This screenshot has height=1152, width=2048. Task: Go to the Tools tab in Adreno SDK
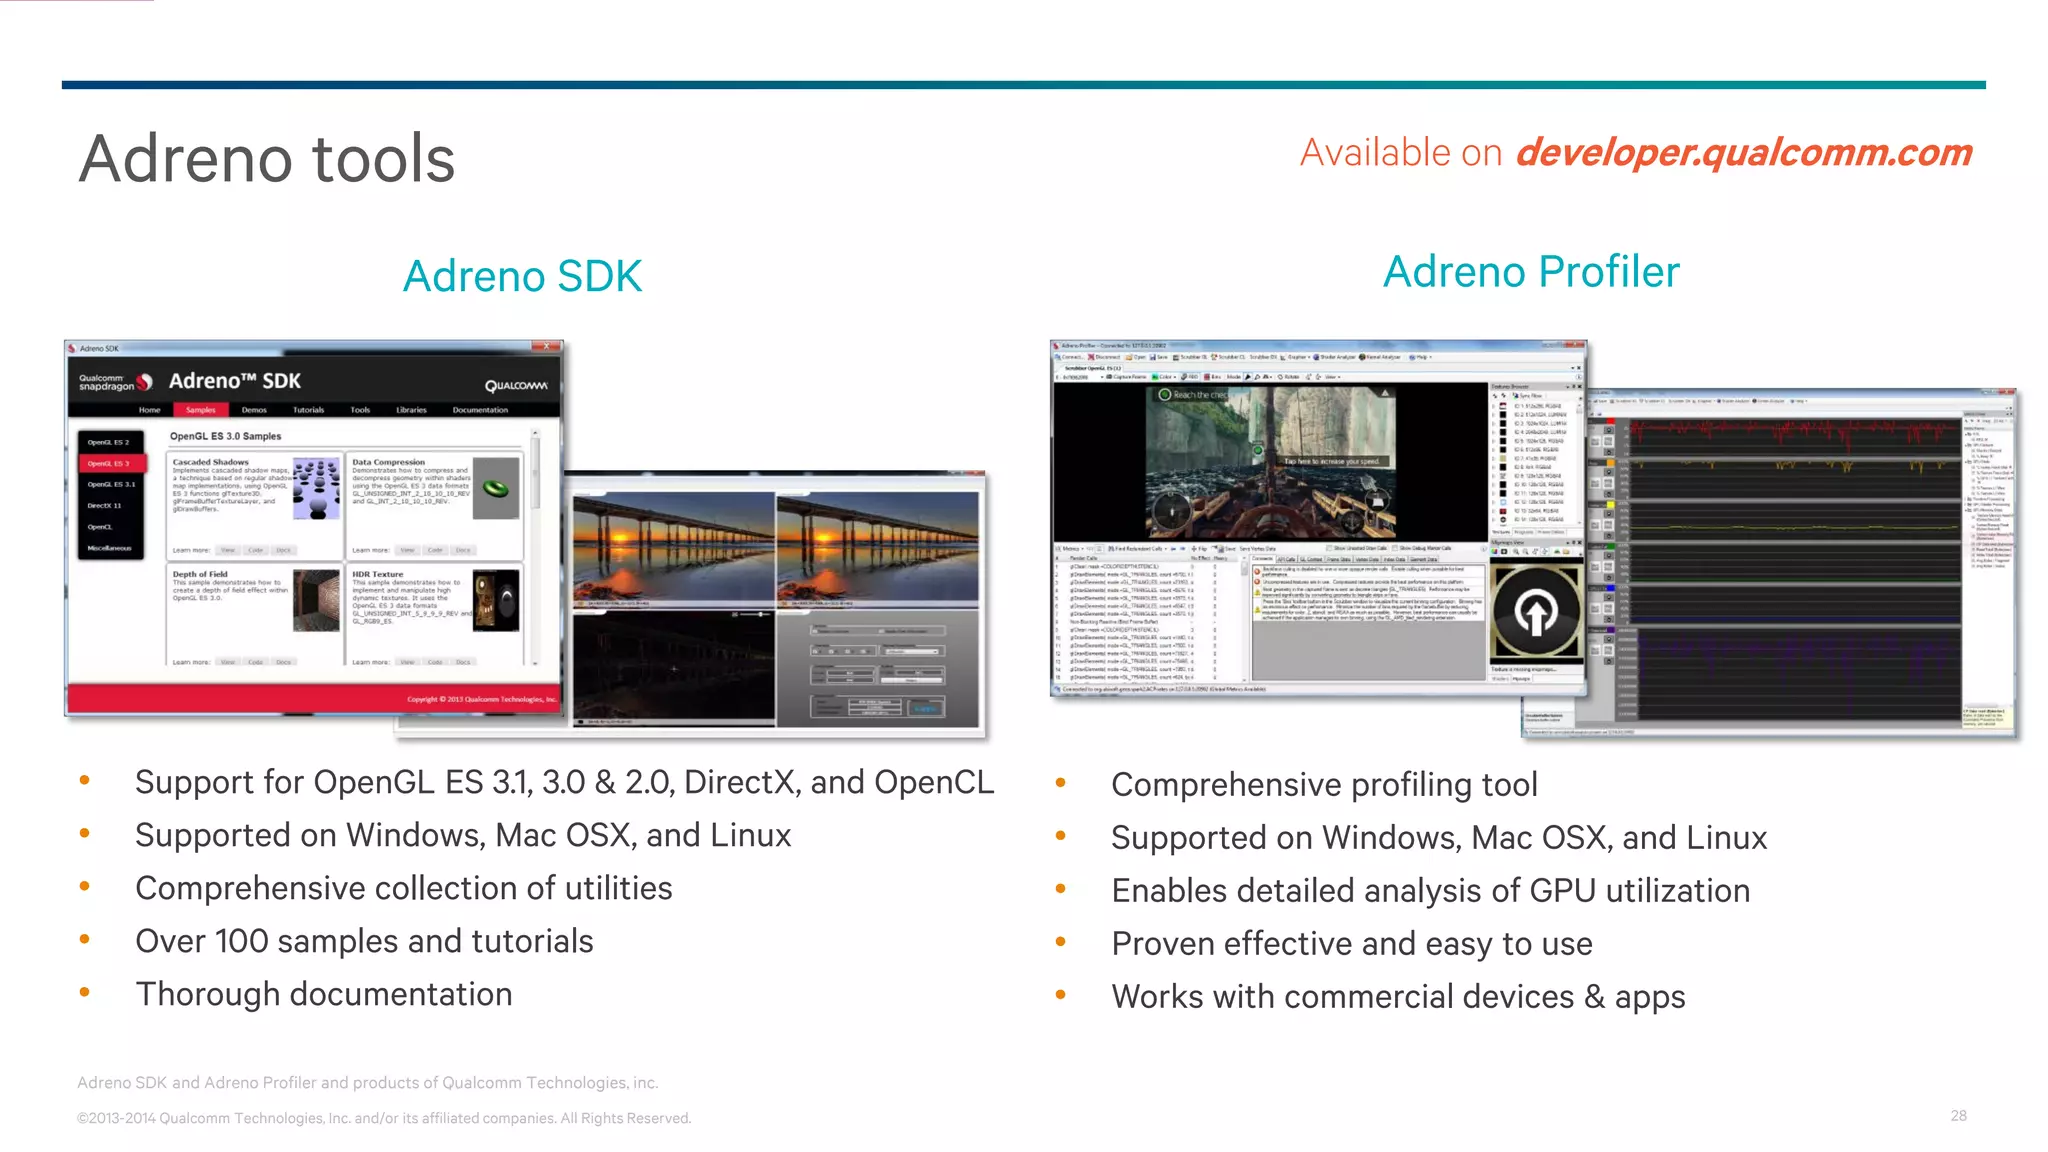[360, 410]
